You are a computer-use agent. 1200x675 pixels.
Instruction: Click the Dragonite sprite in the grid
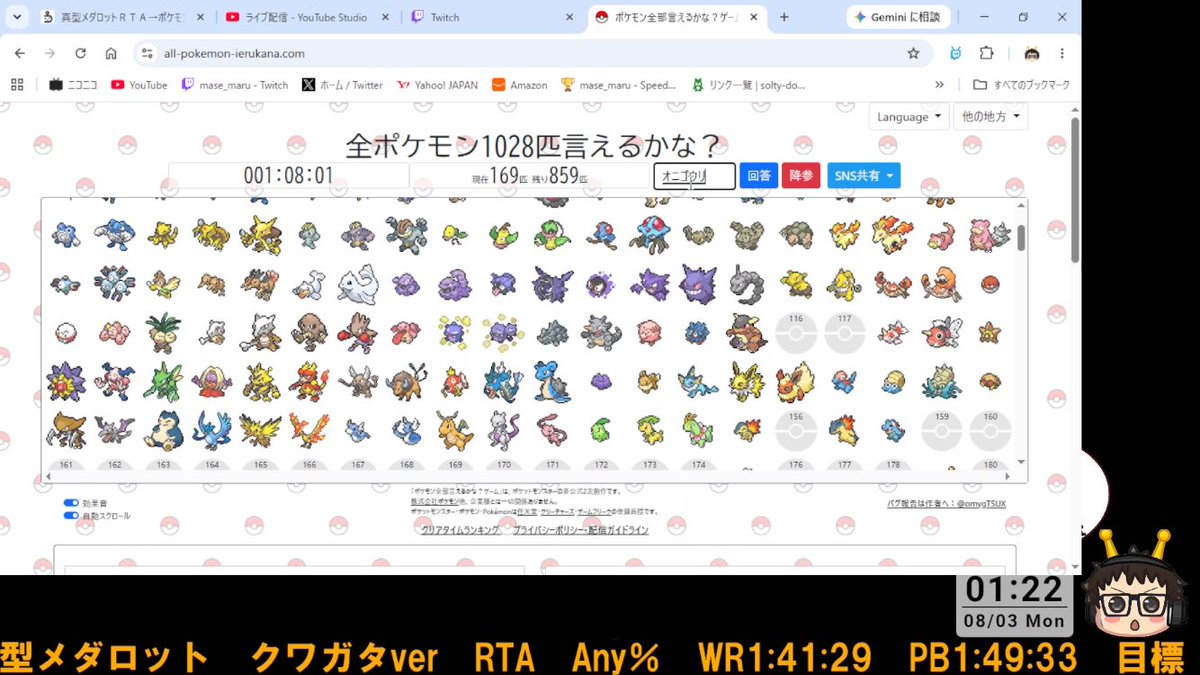click(x=453, y=429)
